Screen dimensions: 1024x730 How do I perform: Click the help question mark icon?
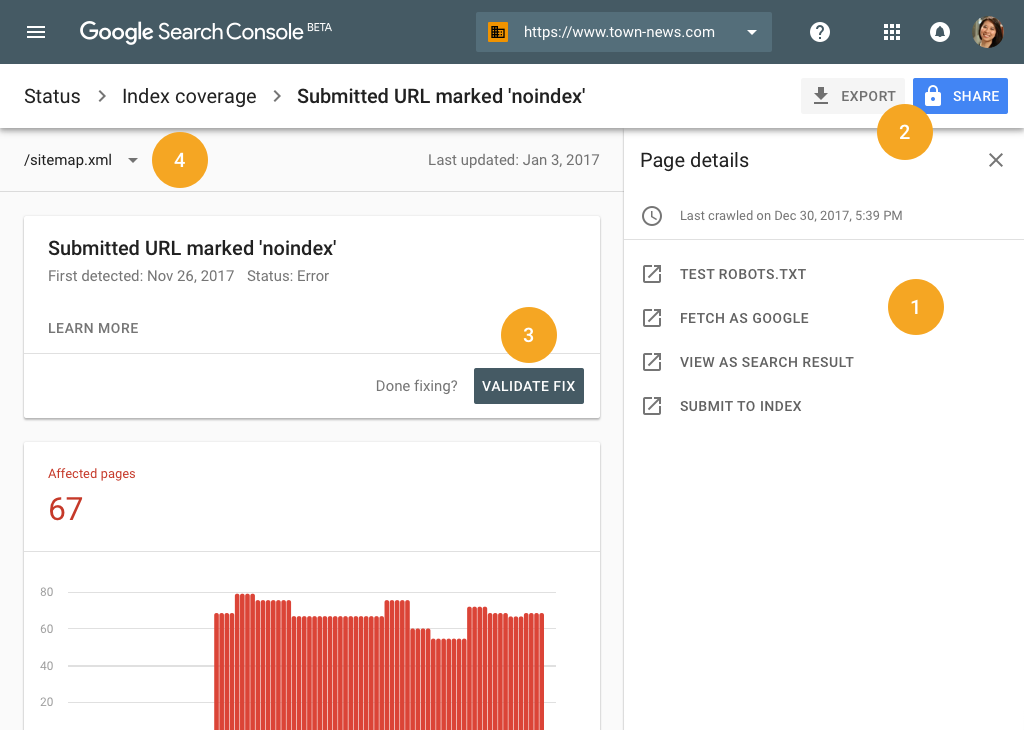(819, 31)
